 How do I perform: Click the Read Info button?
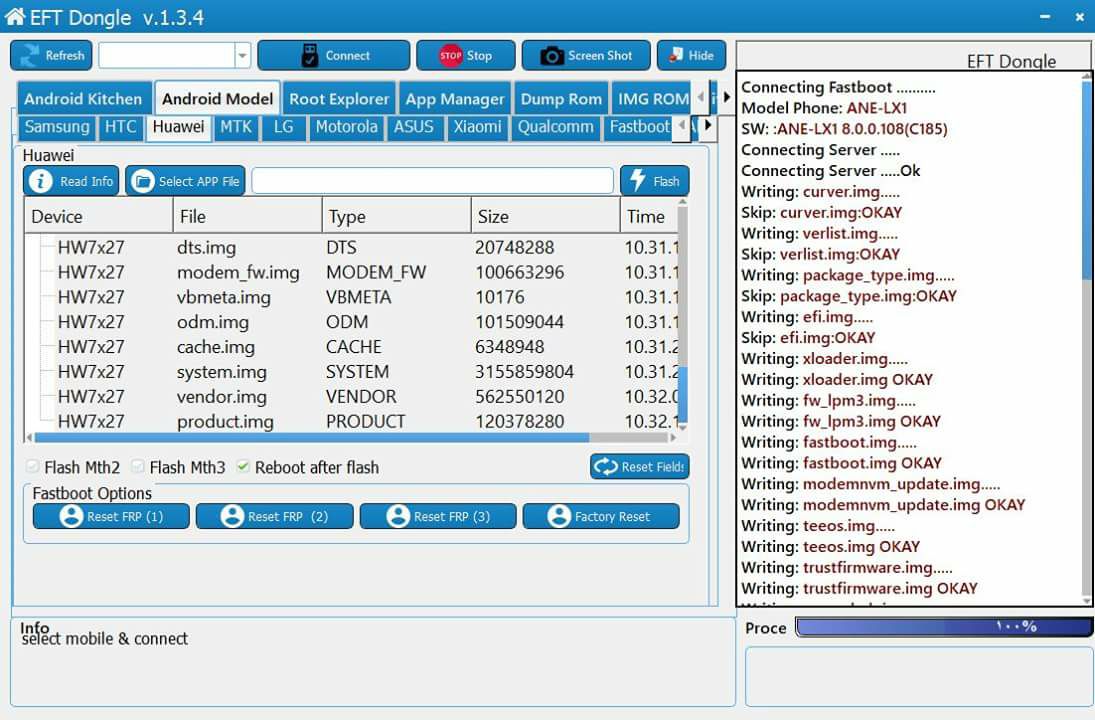click(x=71, y=181)
